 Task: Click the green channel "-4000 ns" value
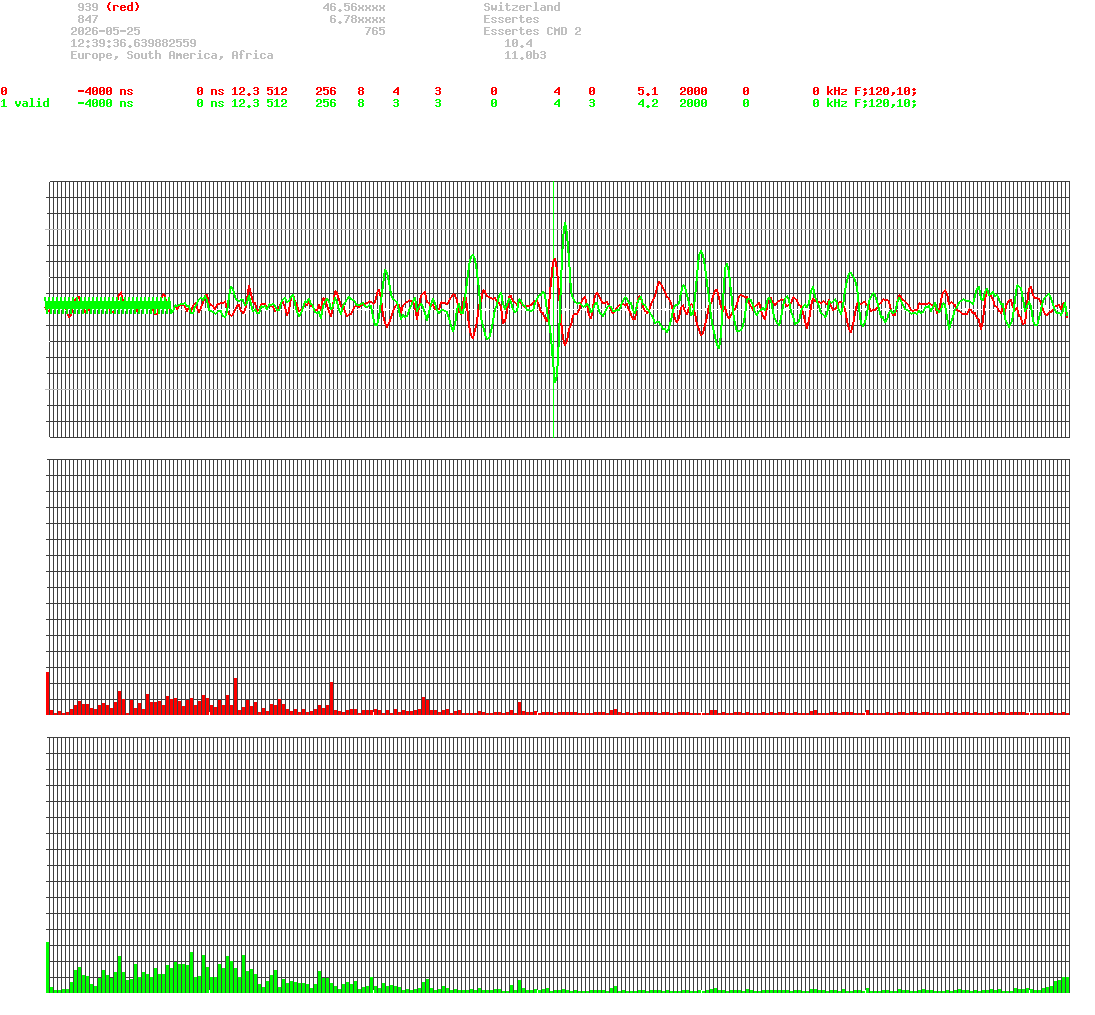[105, 103]
